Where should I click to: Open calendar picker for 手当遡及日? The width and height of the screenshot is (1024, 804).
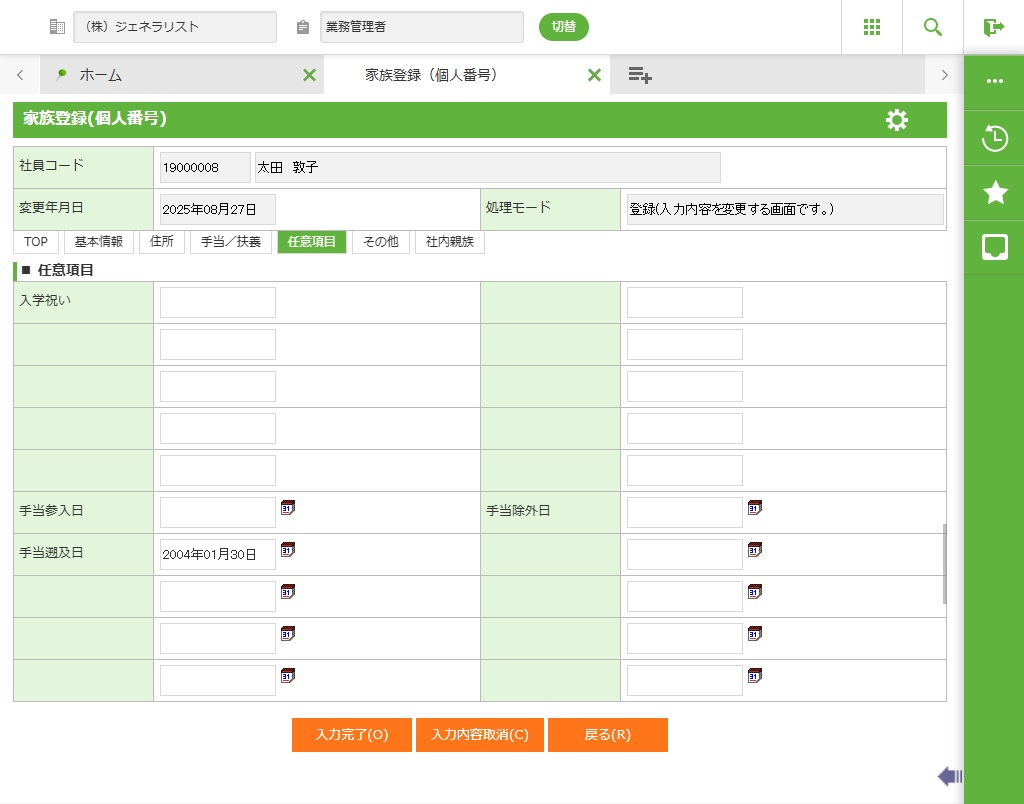[x=288, y=550]
